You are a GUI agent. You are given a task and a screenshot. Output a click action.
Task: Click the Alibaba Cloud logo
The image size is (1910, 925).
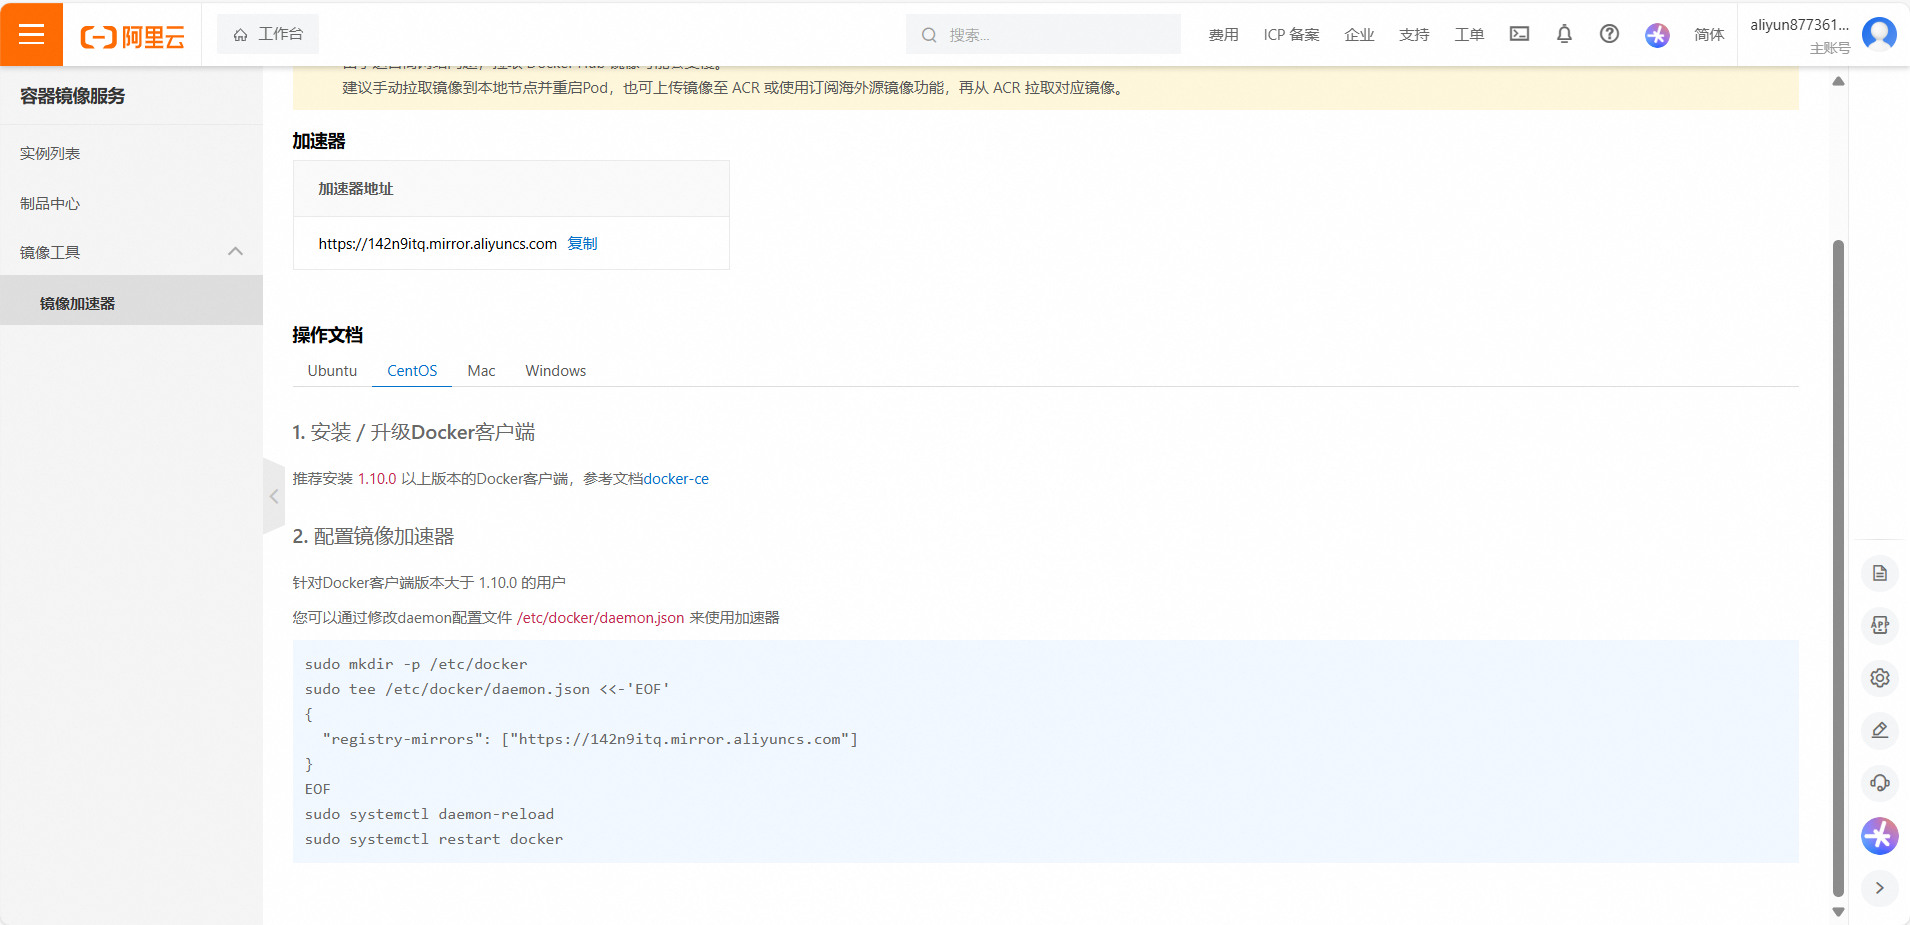pos(132,37)
